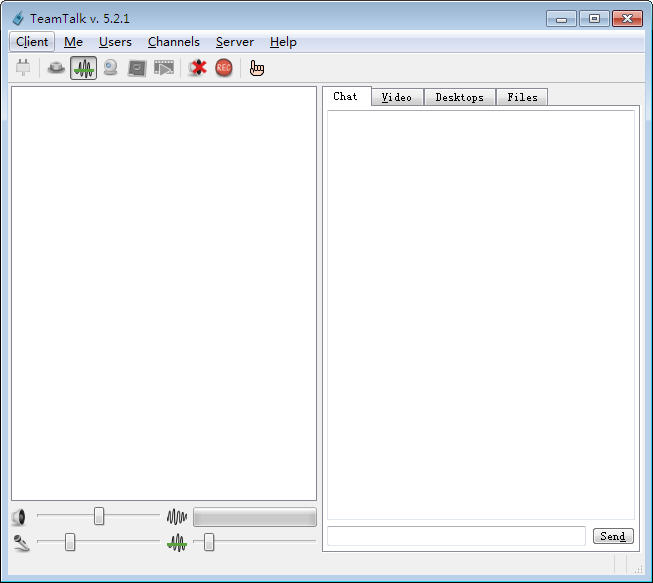This screenshot has width=653, height=583.
Task: Open the Client menu
Action: point(32,42)
